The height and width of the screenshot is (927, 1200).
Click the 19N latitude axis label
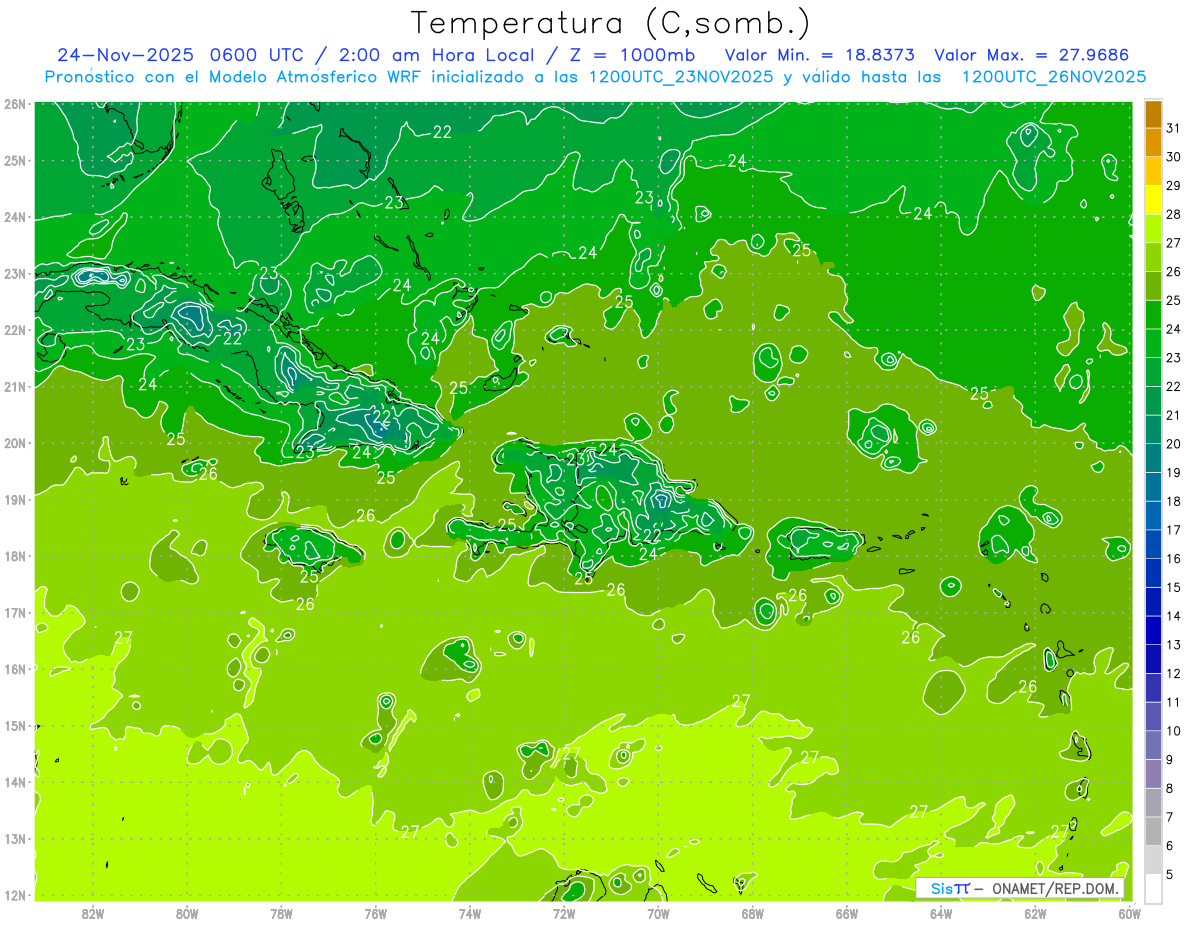[x=15, y=499]
